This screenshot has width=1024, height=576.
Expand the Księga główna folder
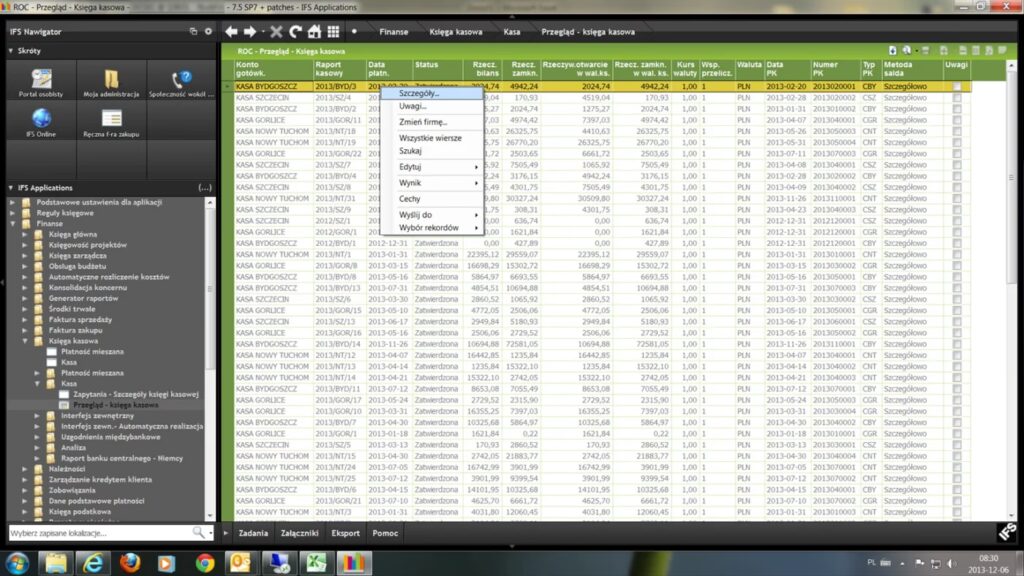coord(26,235)
